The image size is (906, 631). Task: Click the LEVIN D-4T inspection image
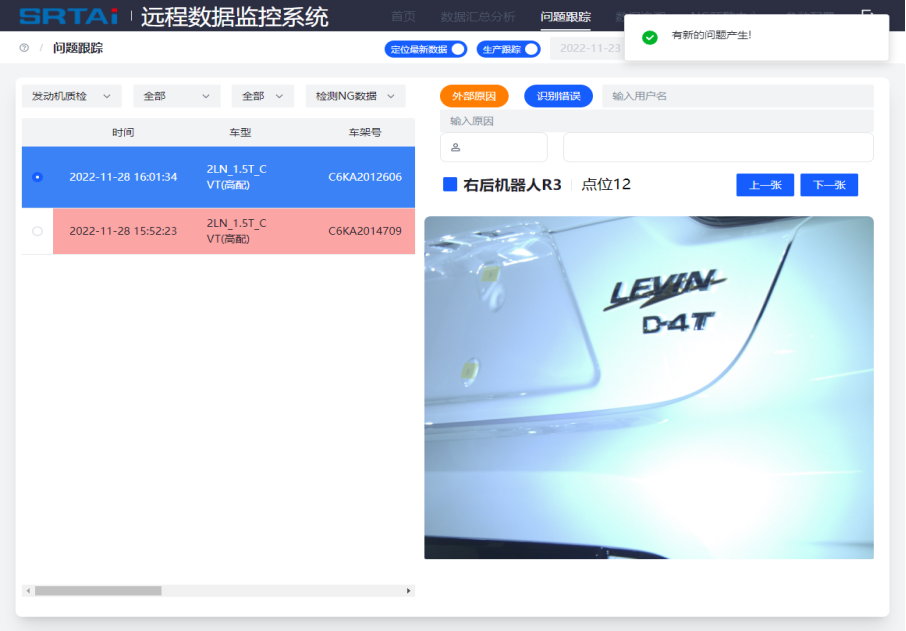pos(649,388)
